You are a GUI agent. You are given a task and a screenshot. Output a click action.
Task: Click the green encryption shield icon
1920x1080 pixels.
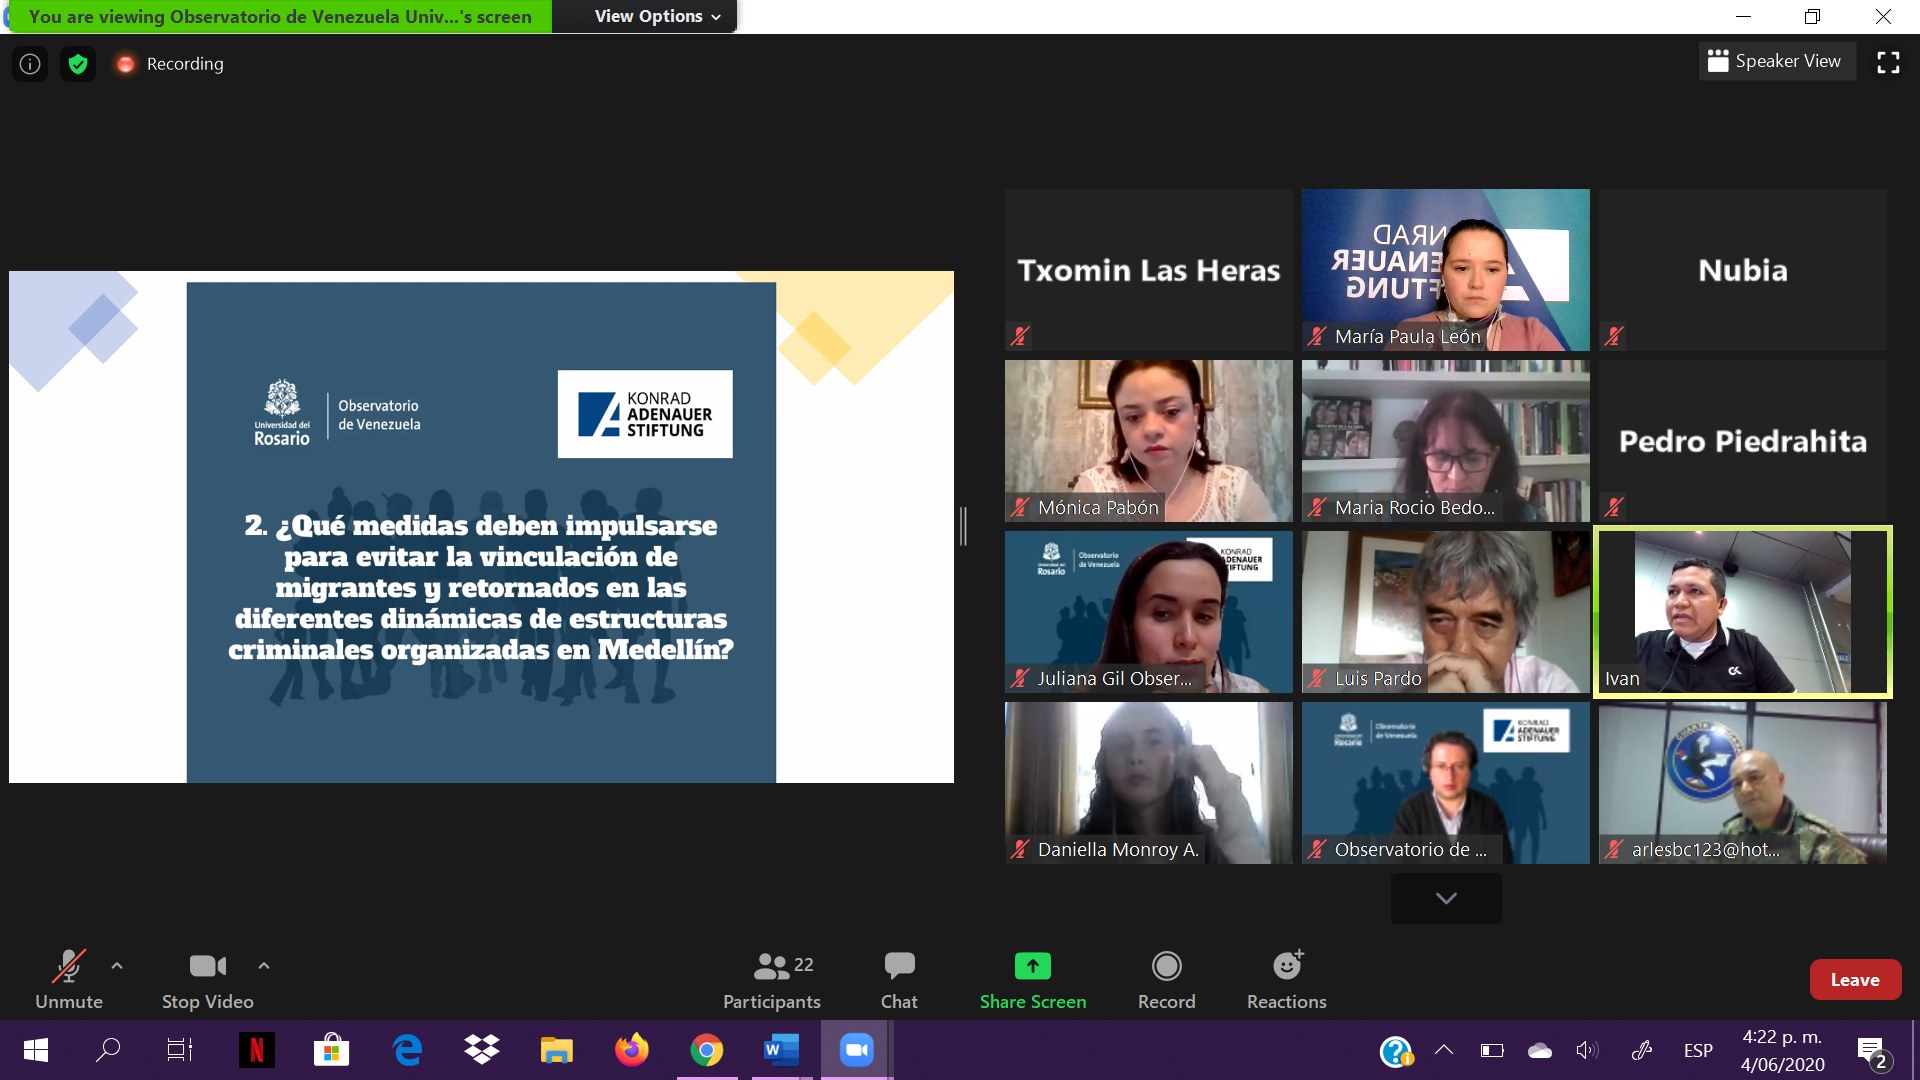pos(78,64)
